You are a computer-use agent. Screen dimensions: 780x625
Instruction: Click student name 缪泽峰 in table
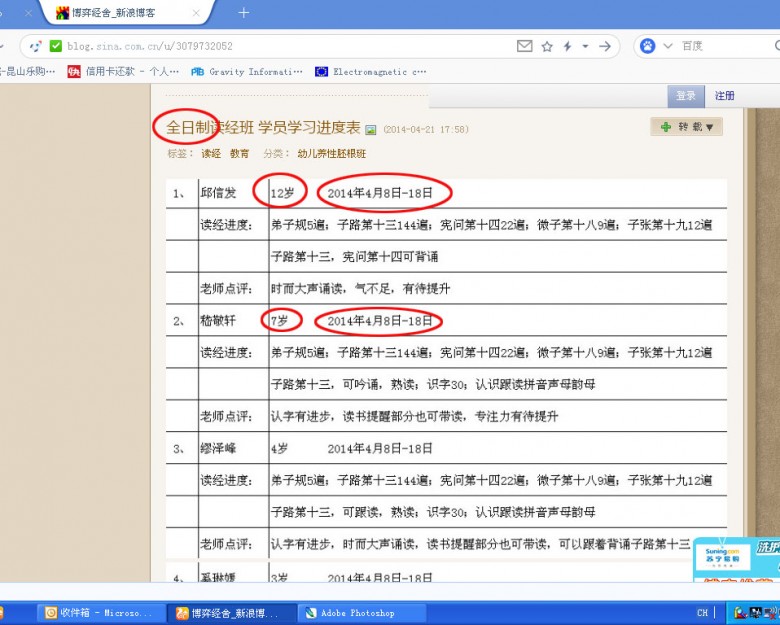tap(218, 448)
